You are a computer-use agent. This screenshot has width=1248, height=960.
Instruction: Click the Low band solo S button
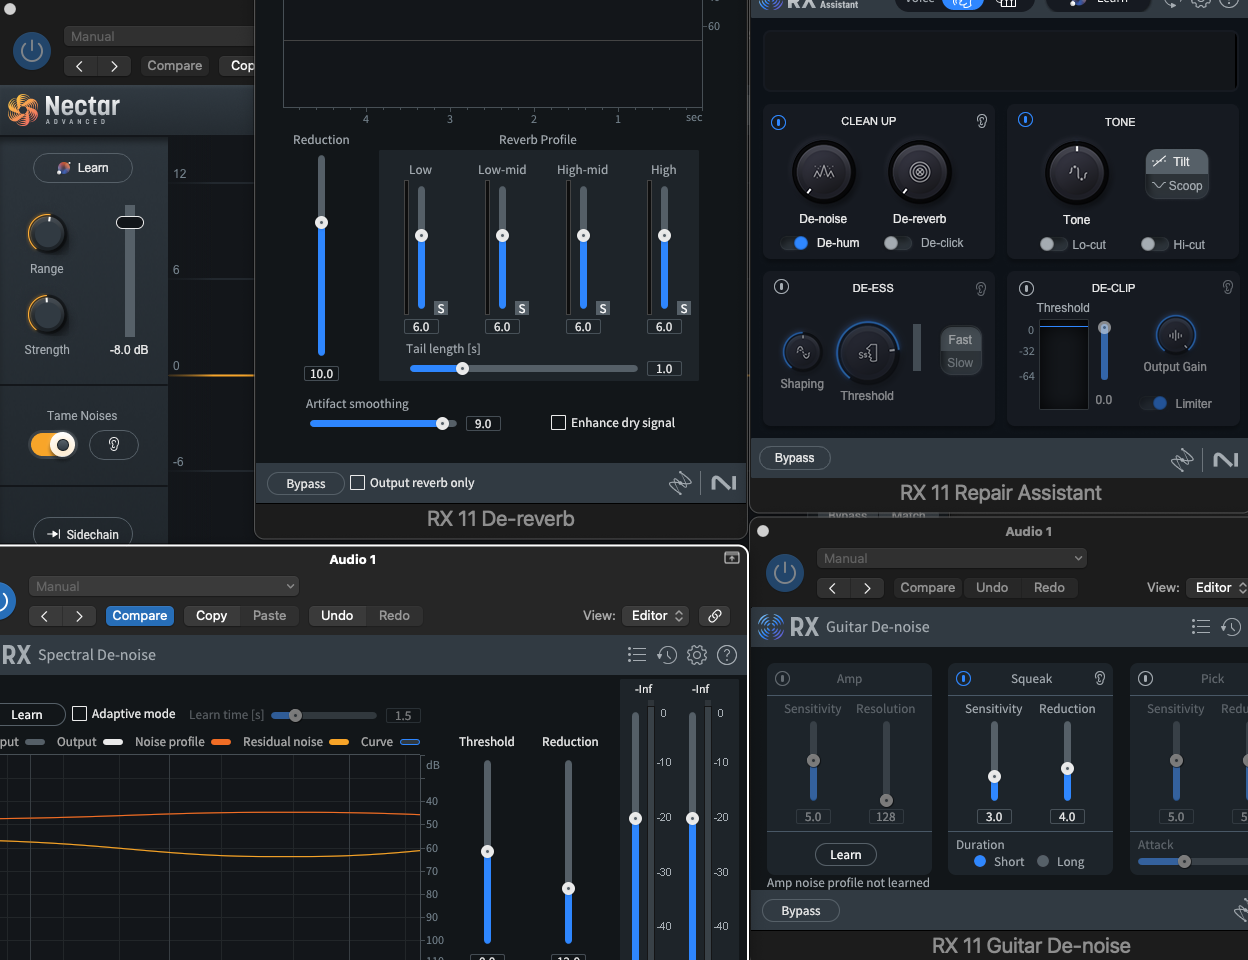pyautogui.click(x=441, y=308)
